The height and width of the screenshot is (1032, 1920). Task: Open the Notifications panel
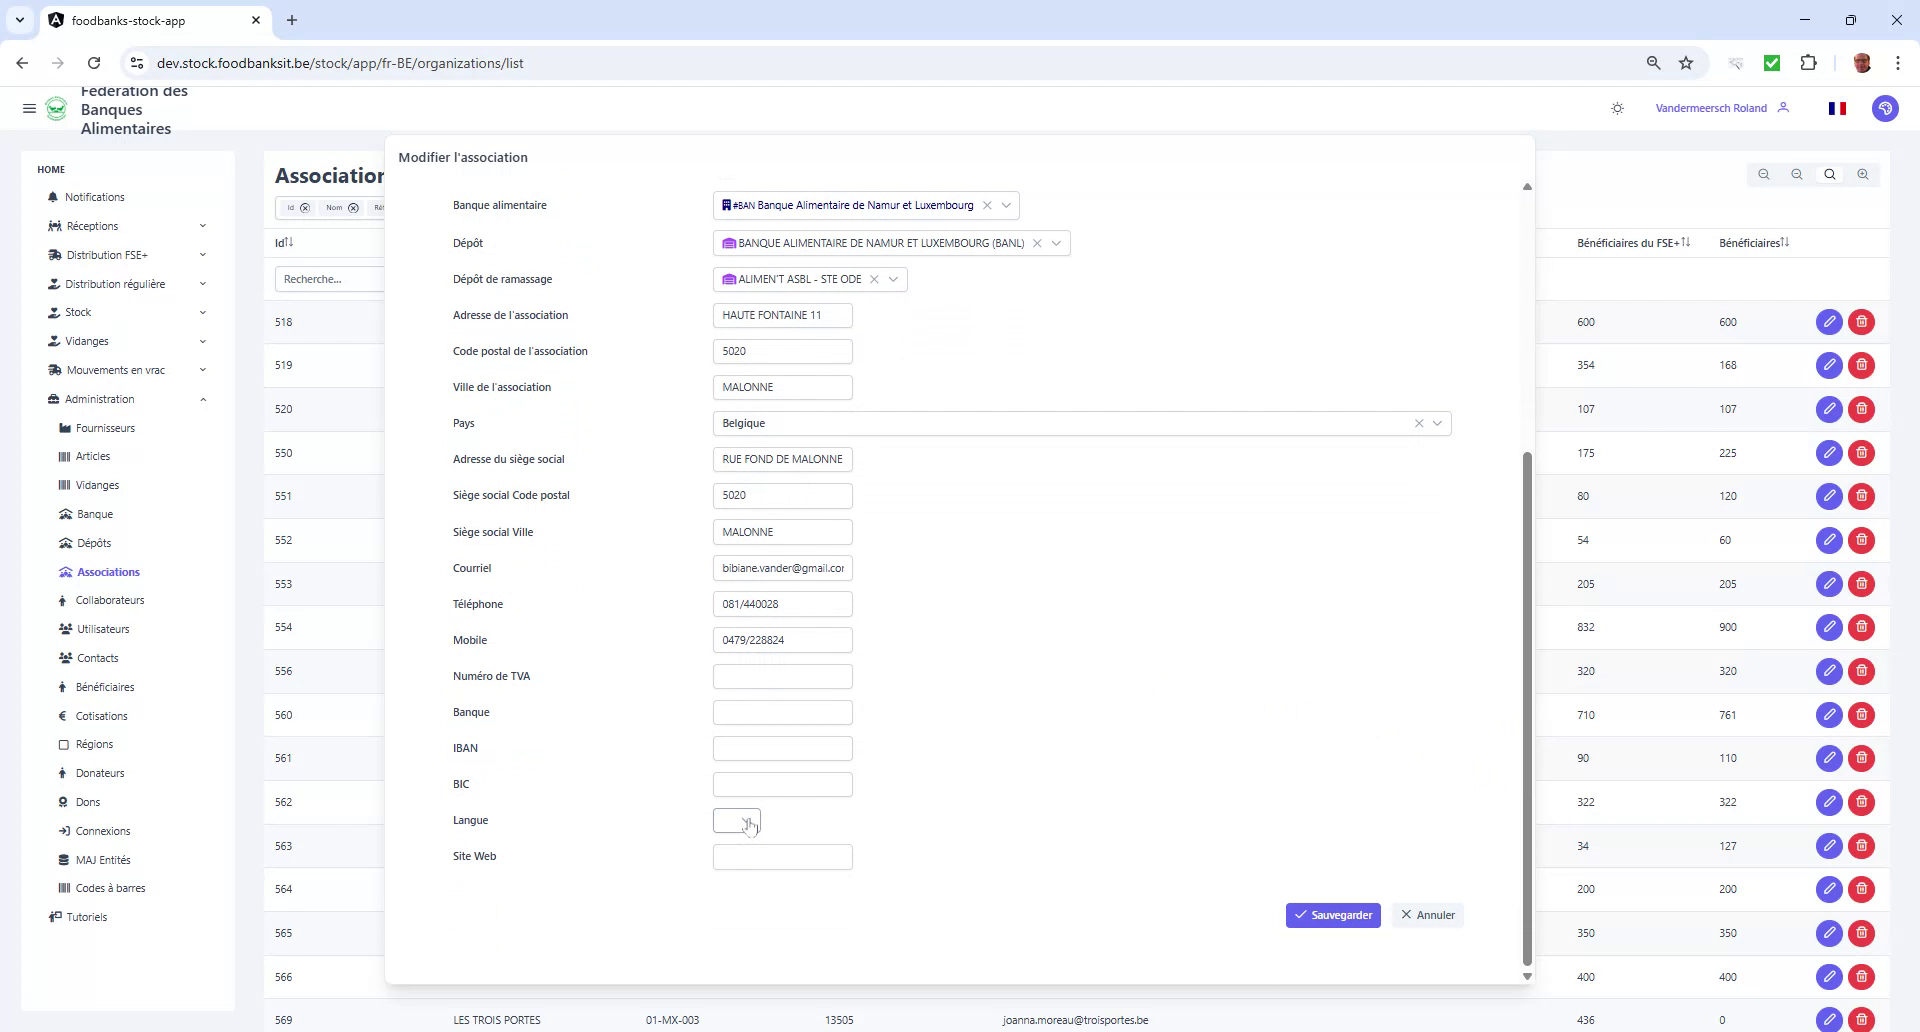click(94, 197)
